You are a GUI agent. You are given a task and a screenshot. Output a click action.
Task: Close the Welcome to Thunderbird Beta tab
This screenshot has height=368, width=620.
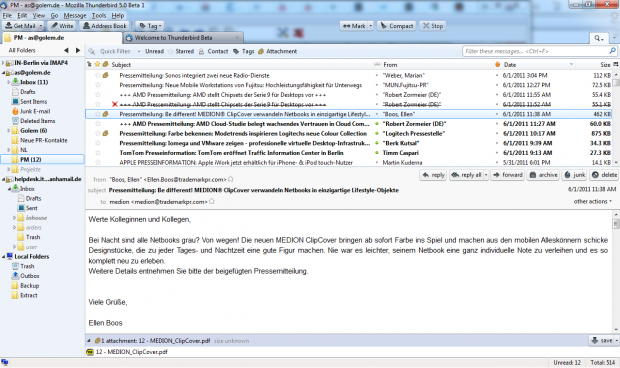(x=237, y=38)
